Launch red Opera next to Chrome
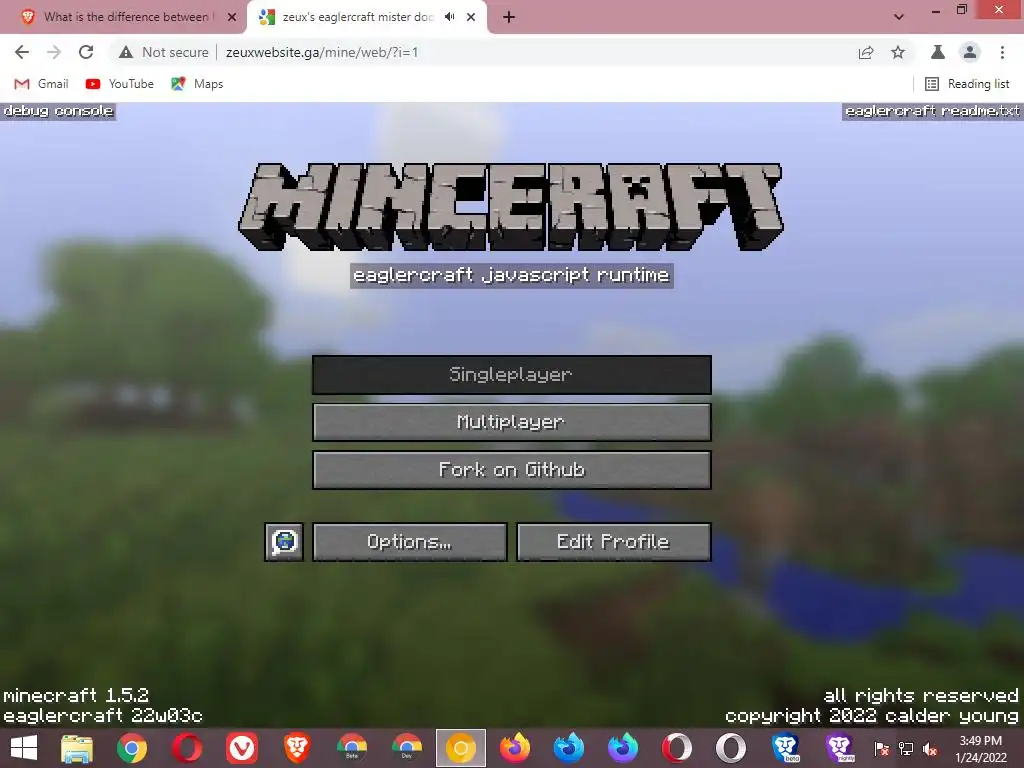1024x768 pixels. pos(187,748)
